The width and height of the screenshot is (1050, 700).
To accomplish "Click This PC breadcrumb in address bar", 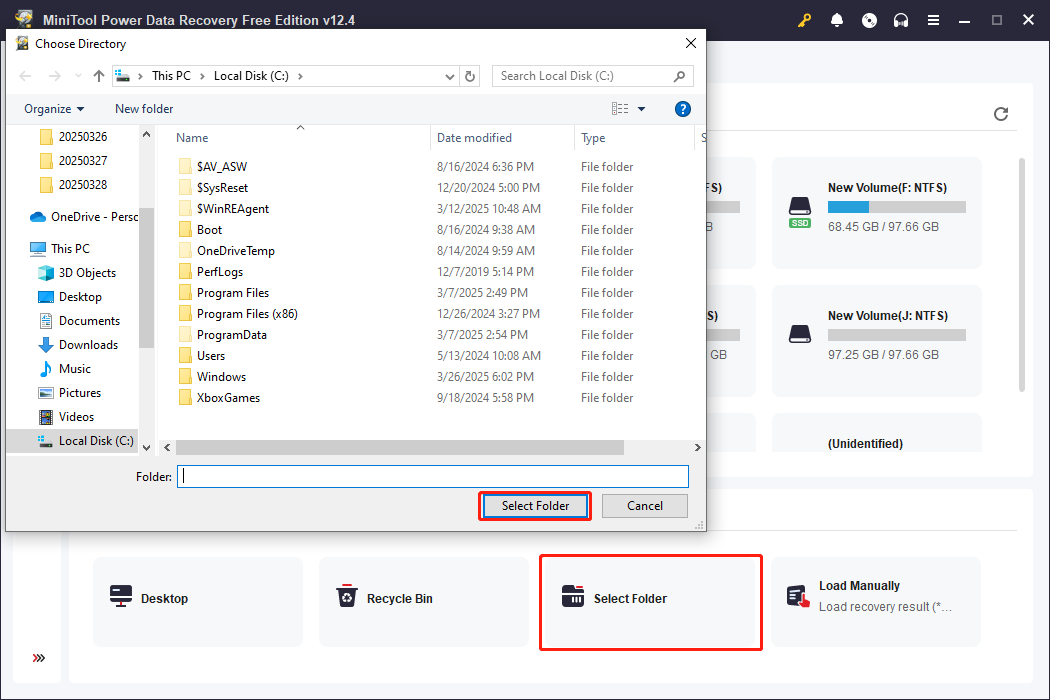I will point(171,76).
